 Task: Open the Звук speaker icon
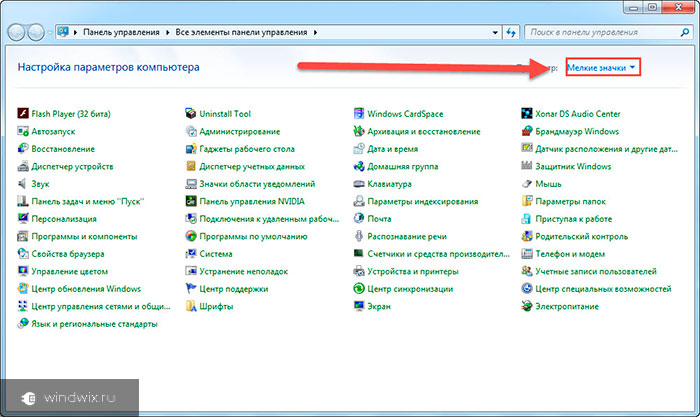23,183
